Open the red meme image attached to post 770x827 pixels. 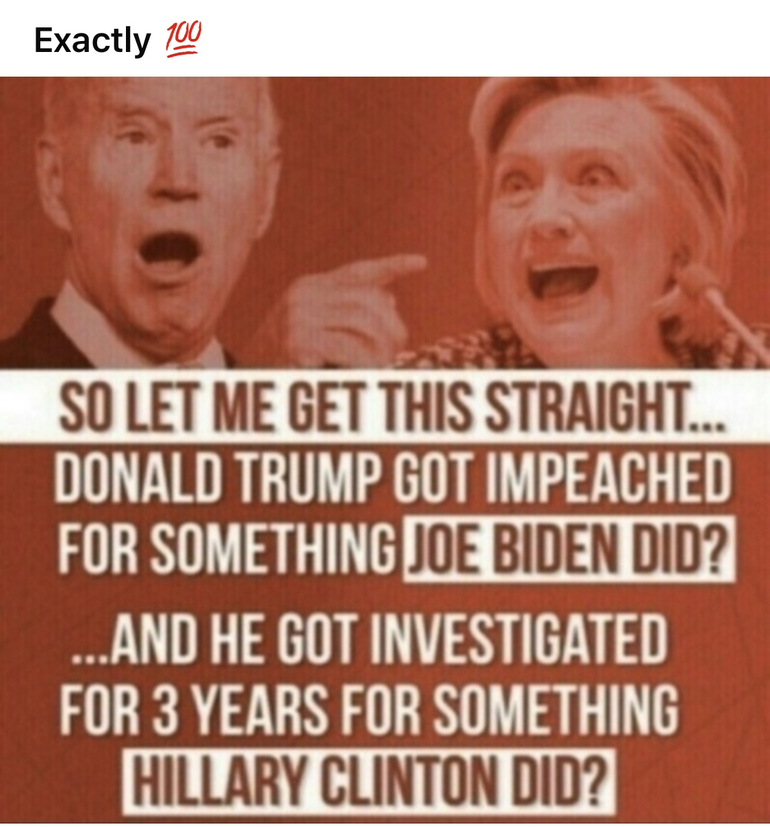tap(385, 450)
